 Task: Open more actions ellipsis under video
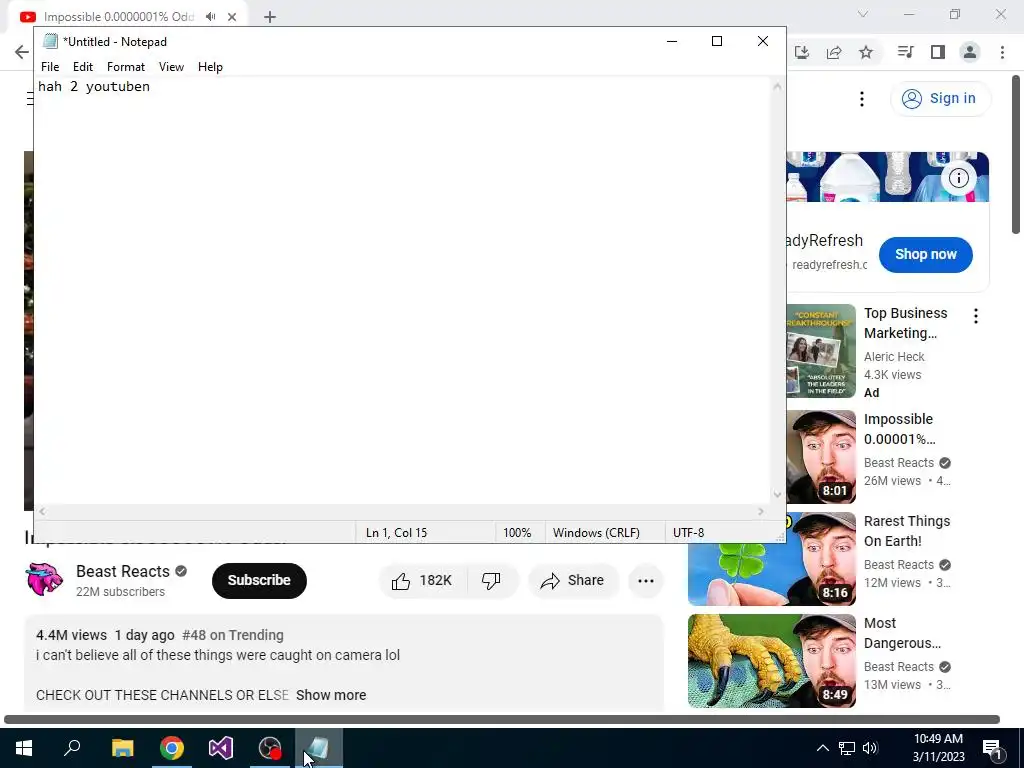[x=646, y=581]
